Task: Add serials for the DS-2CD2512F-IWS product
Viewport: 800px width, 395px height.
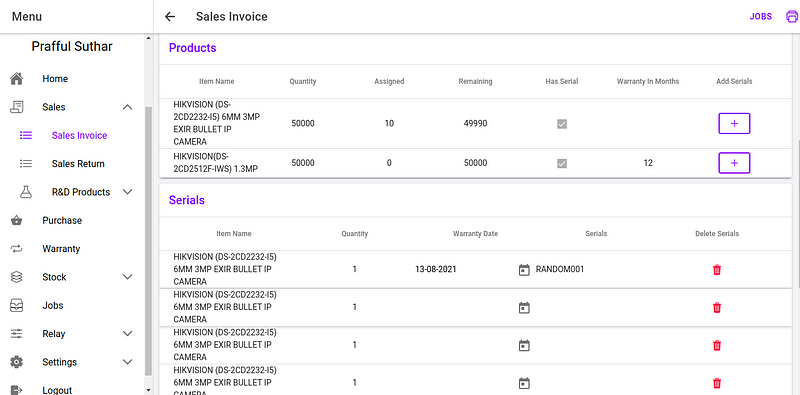Action: (734, 163)
